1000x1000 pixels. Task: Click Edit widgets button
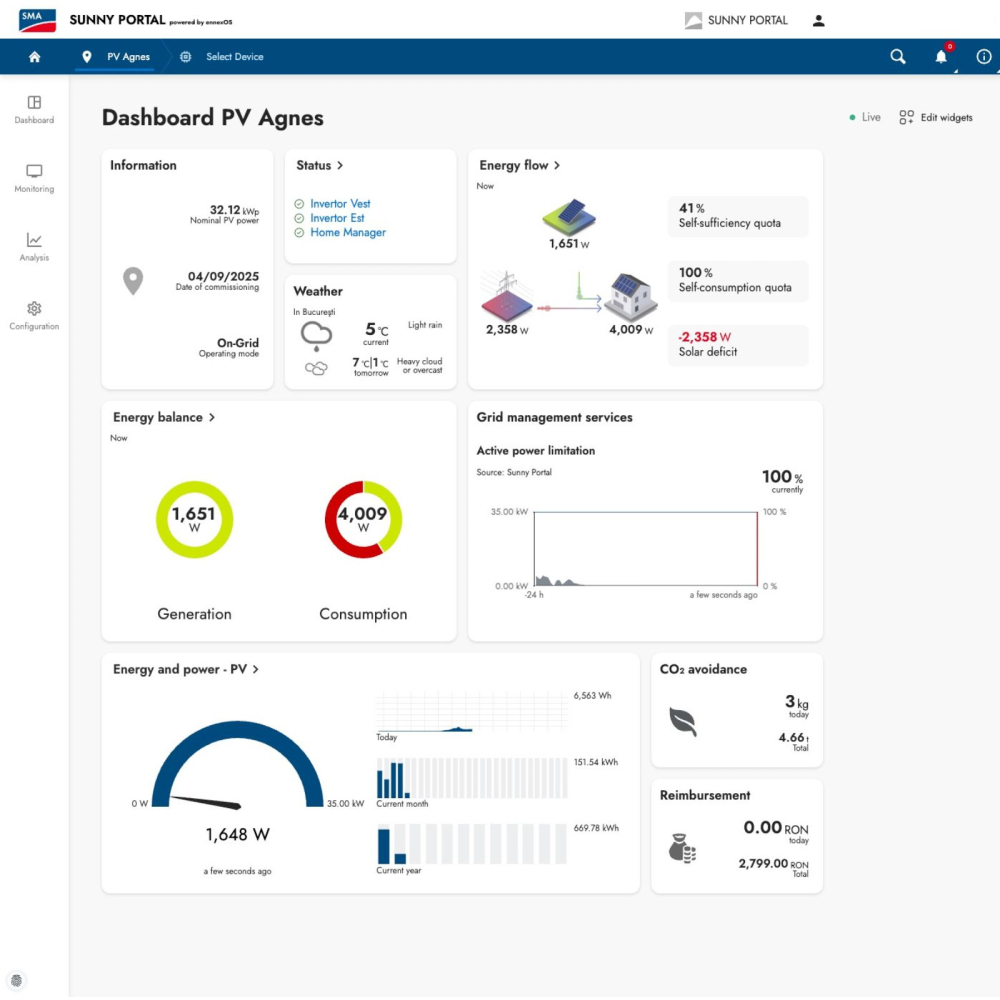[x=936, y=117]
